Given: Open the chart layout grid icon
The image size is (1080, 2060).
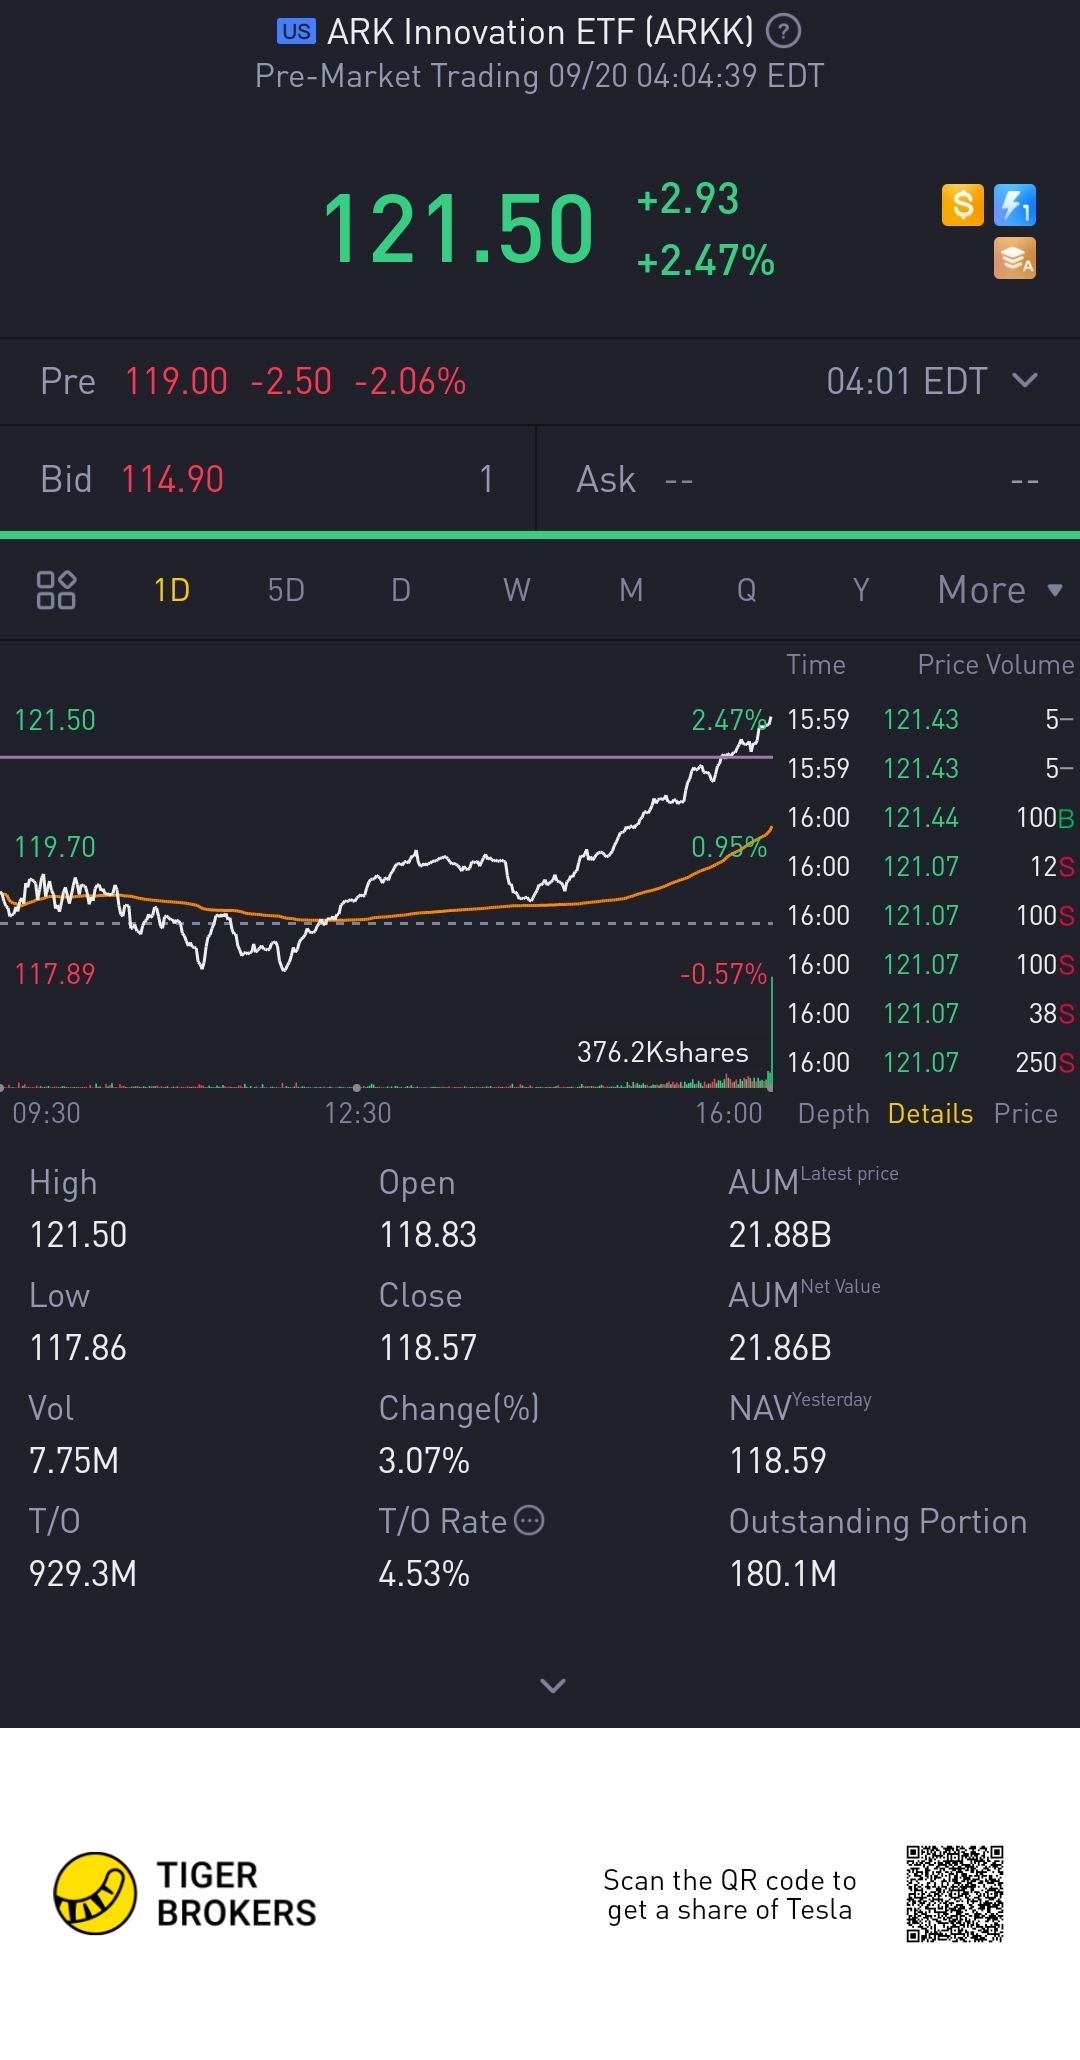Looking at the screenshot, I should click(56, 590).
